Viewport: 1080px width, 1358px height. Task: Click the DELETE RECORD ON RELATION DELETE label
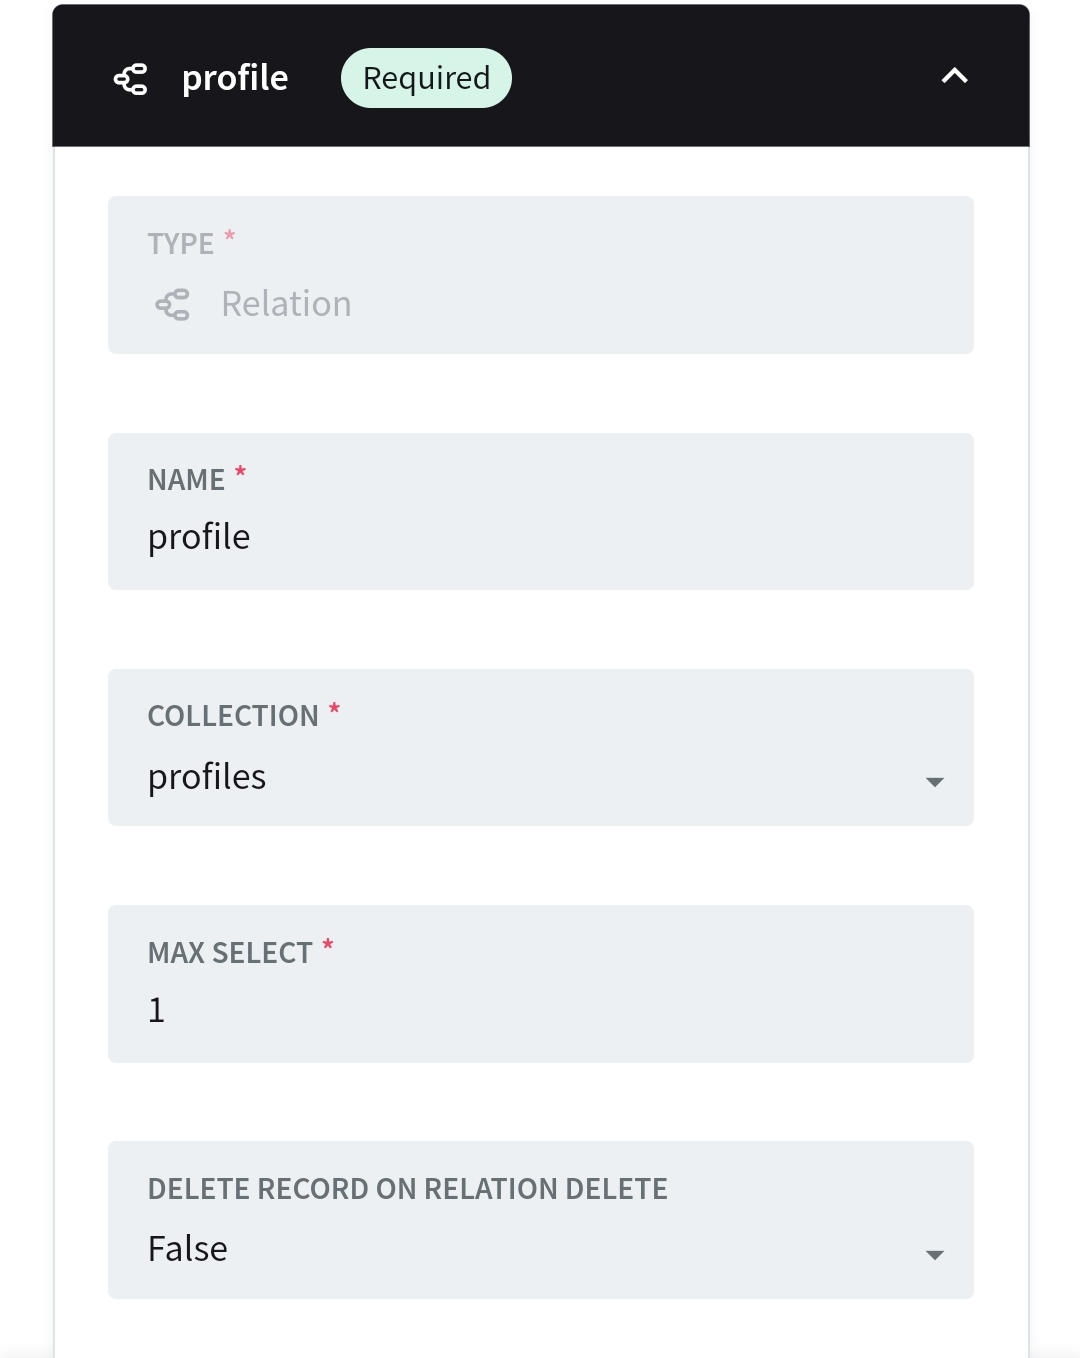pyautogui.click(x=407, y=1189)
